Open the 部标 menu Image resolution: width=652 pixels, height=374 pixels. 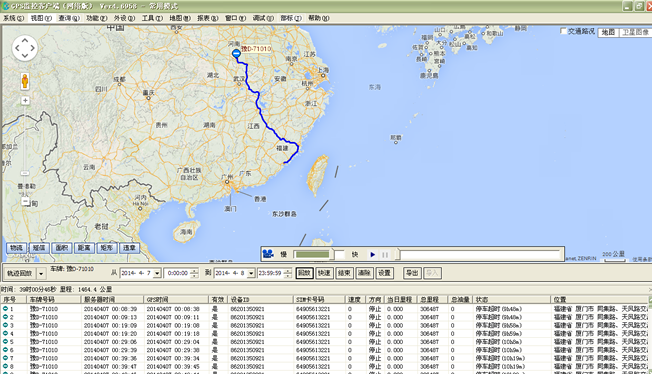point(291,18)
